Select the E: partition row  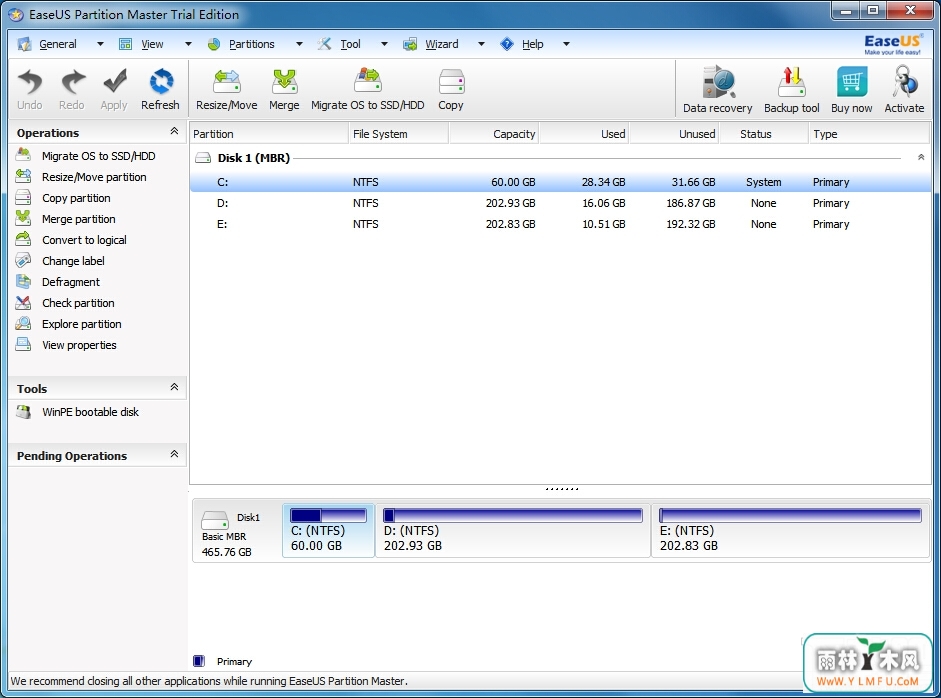(x=560, y=224)
